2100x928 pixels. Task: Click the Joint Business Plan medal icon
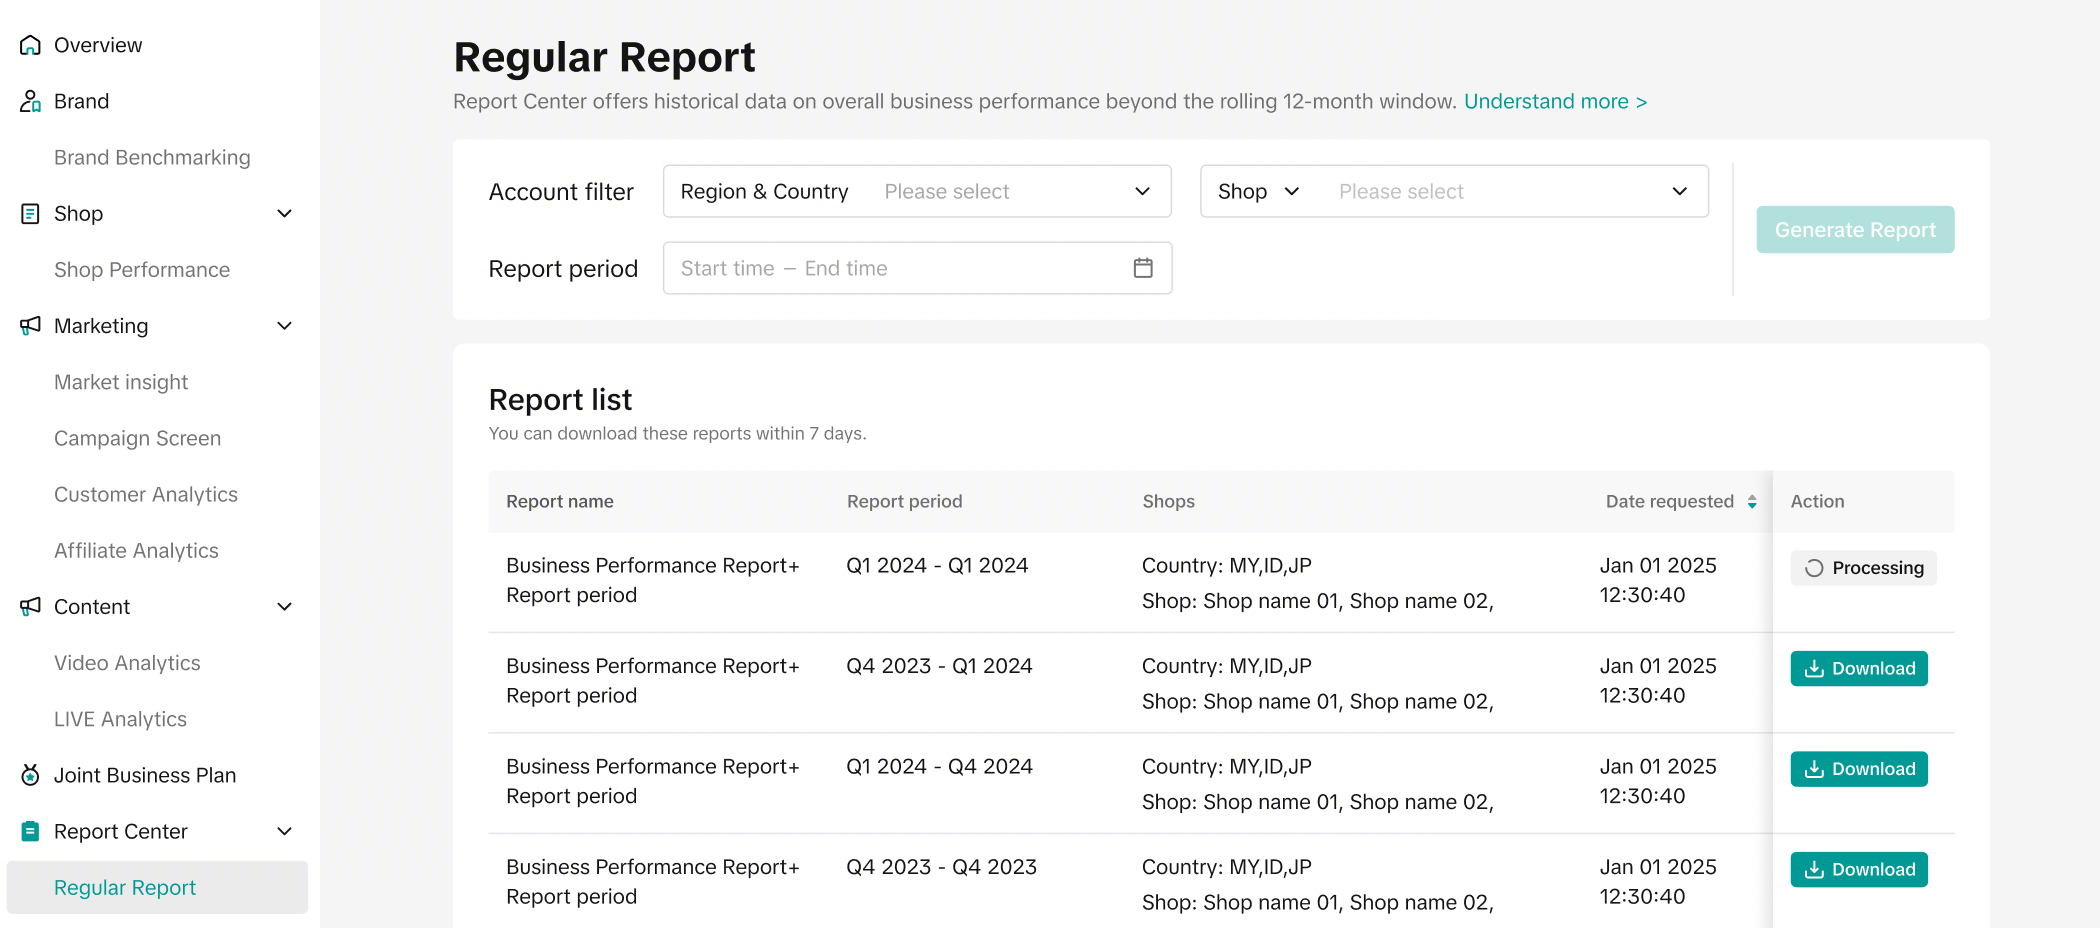[x=30, y=775]
